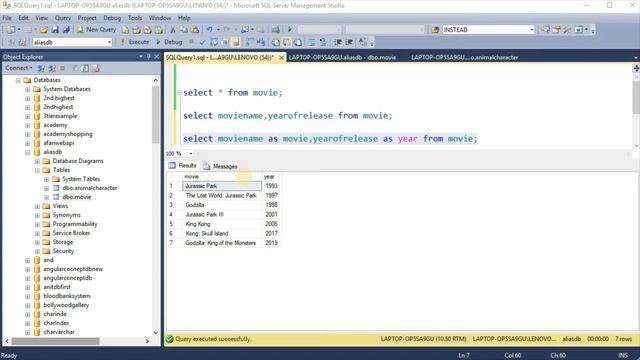Collapse the Databases node
This screenshot has width=640, height=360.
[18, 80]
